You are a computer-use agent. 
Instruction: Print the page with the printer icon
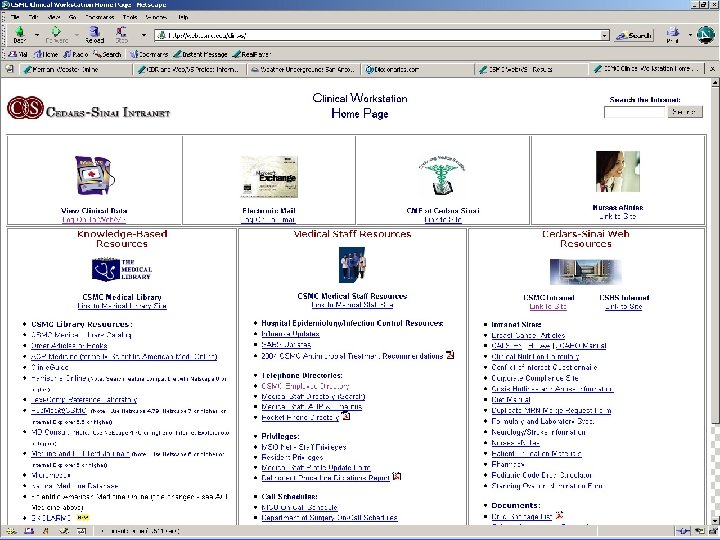coord(673,32)
